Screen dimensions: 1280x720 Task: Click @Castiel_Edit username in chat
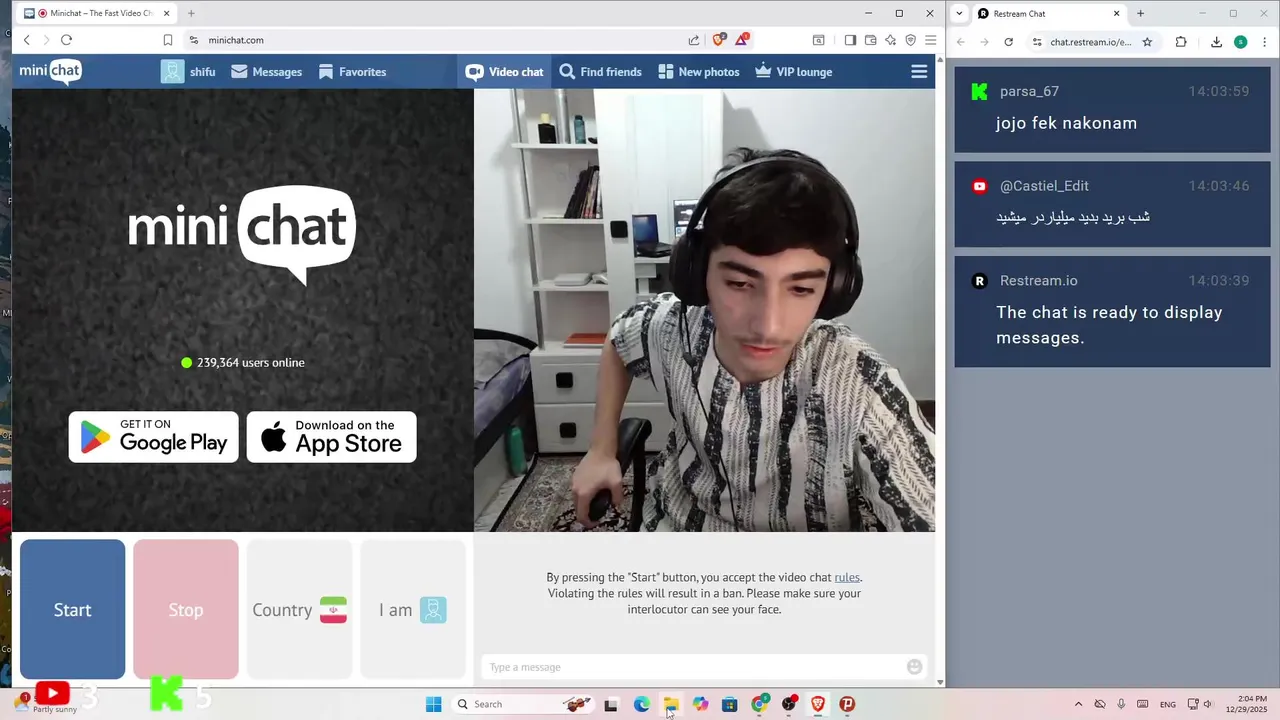tap(1044, 186)
